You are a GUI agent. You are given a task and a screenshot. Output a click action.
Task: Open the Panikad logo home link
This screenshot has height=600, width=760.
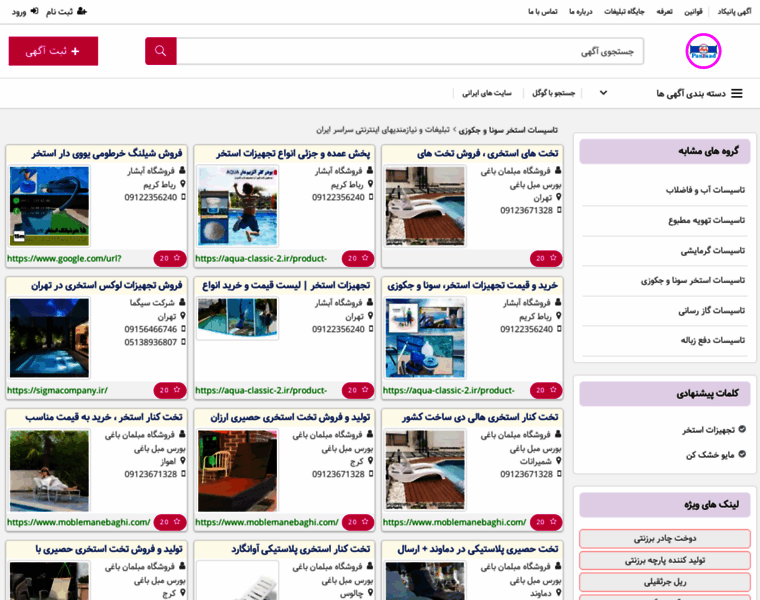[x=703, y=51]
